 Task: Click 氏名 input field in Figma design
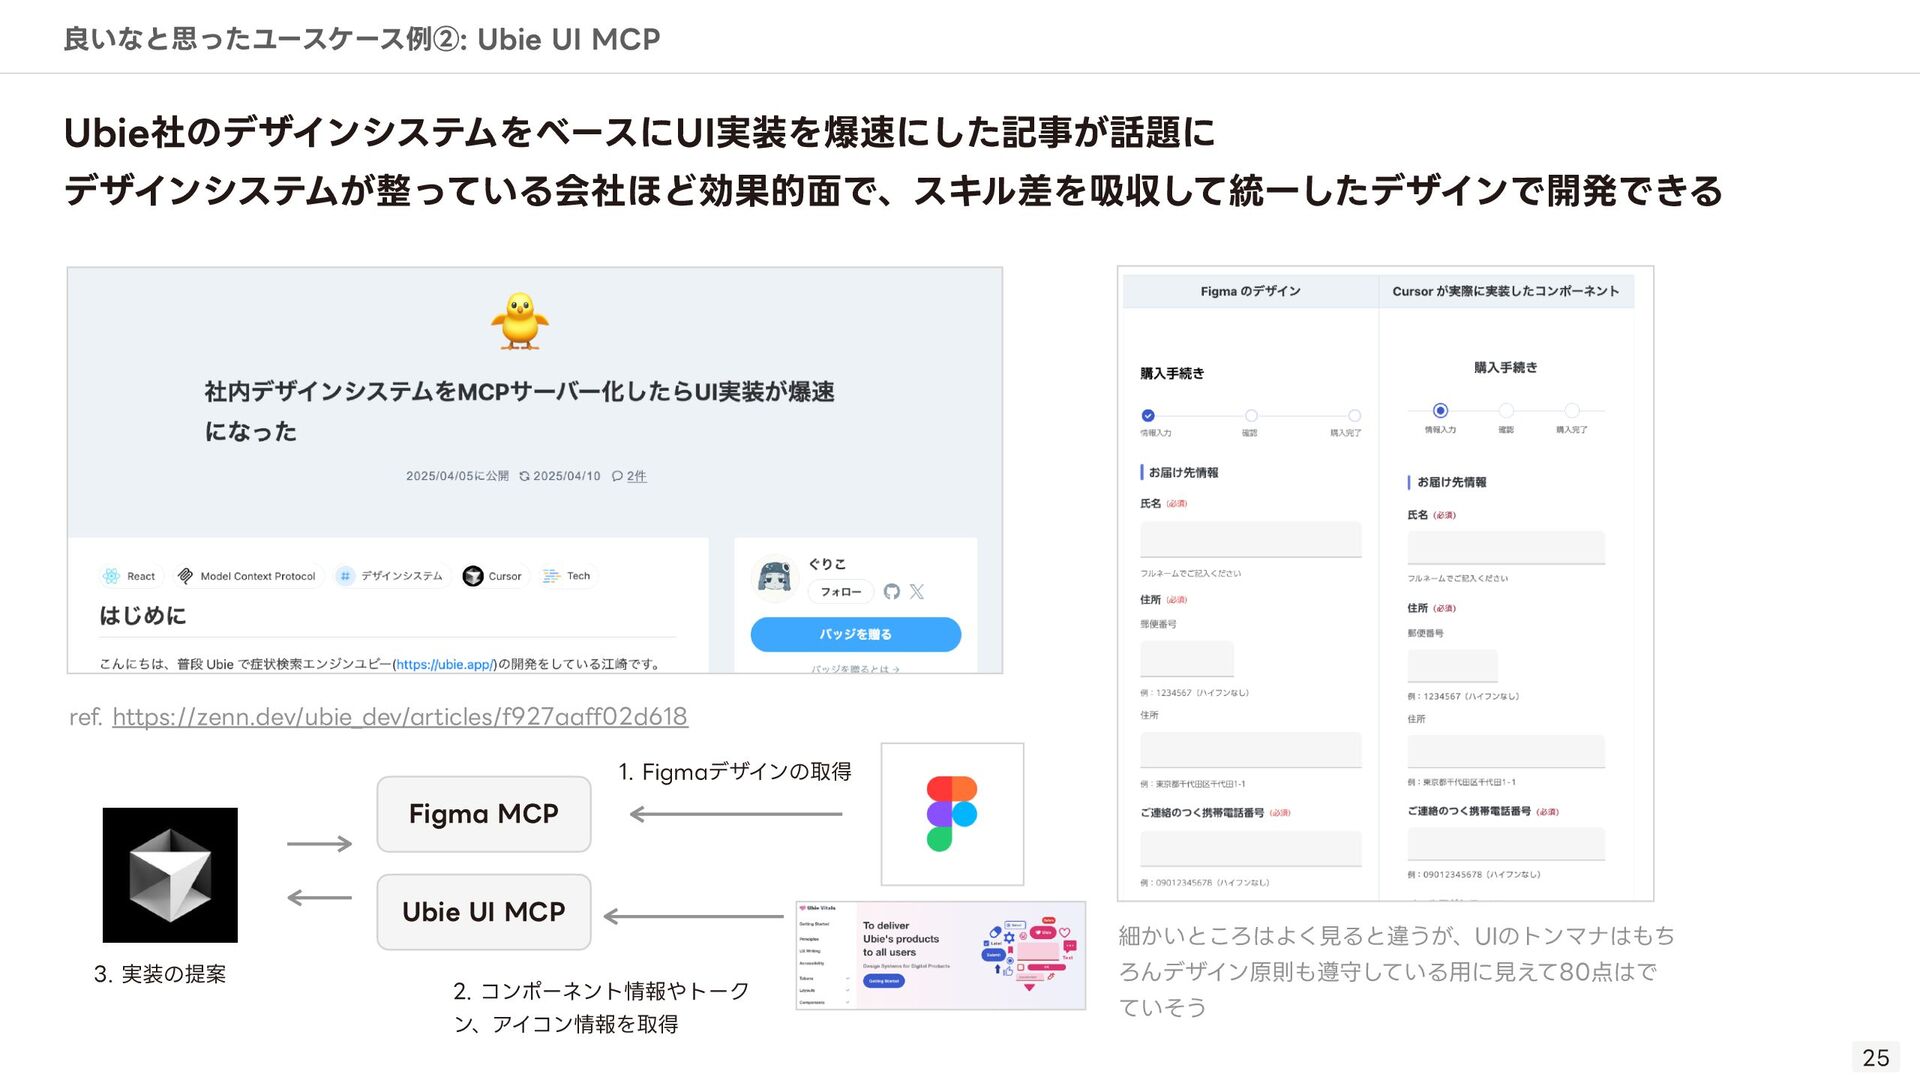click(x=1251, y=539)
